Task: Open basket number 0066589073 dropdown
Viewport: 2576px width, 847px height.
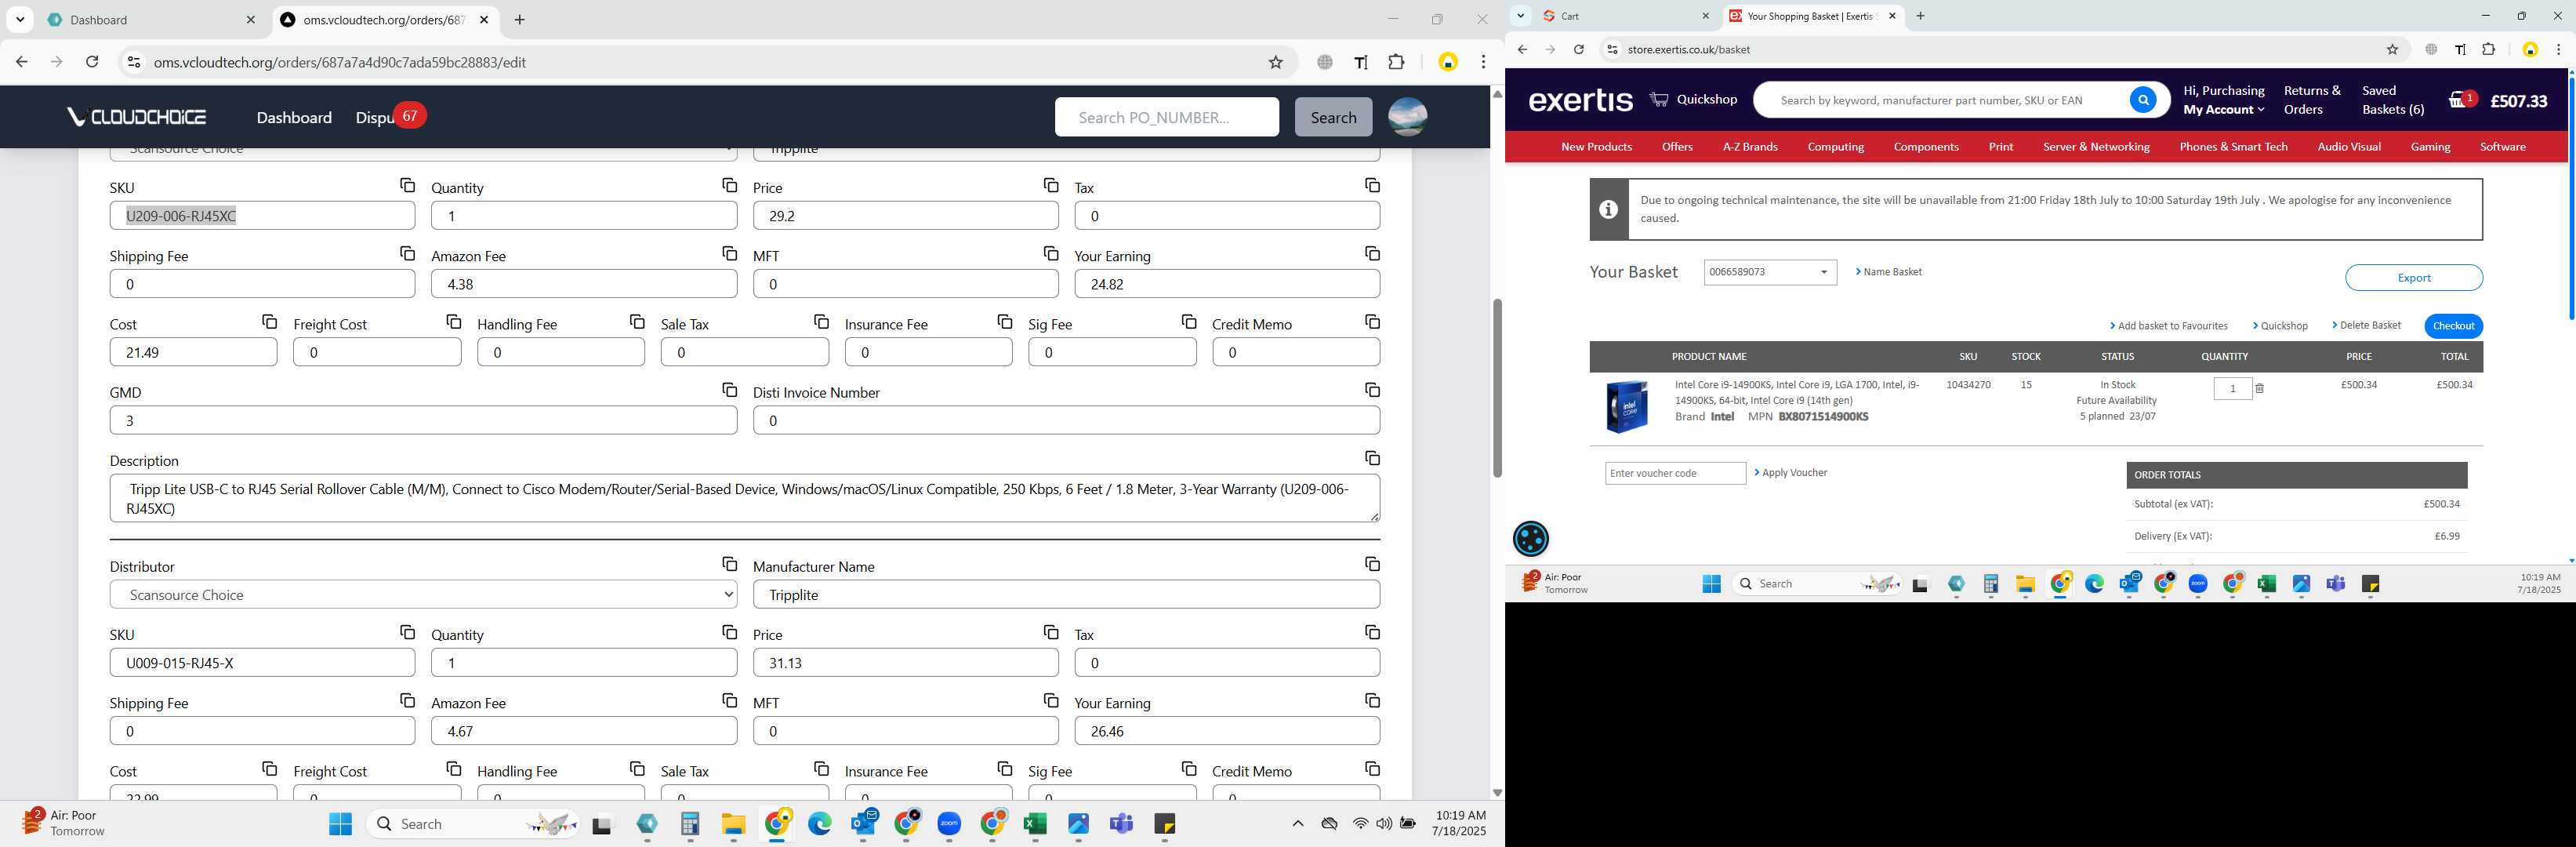Action: tap(1770, 272)
